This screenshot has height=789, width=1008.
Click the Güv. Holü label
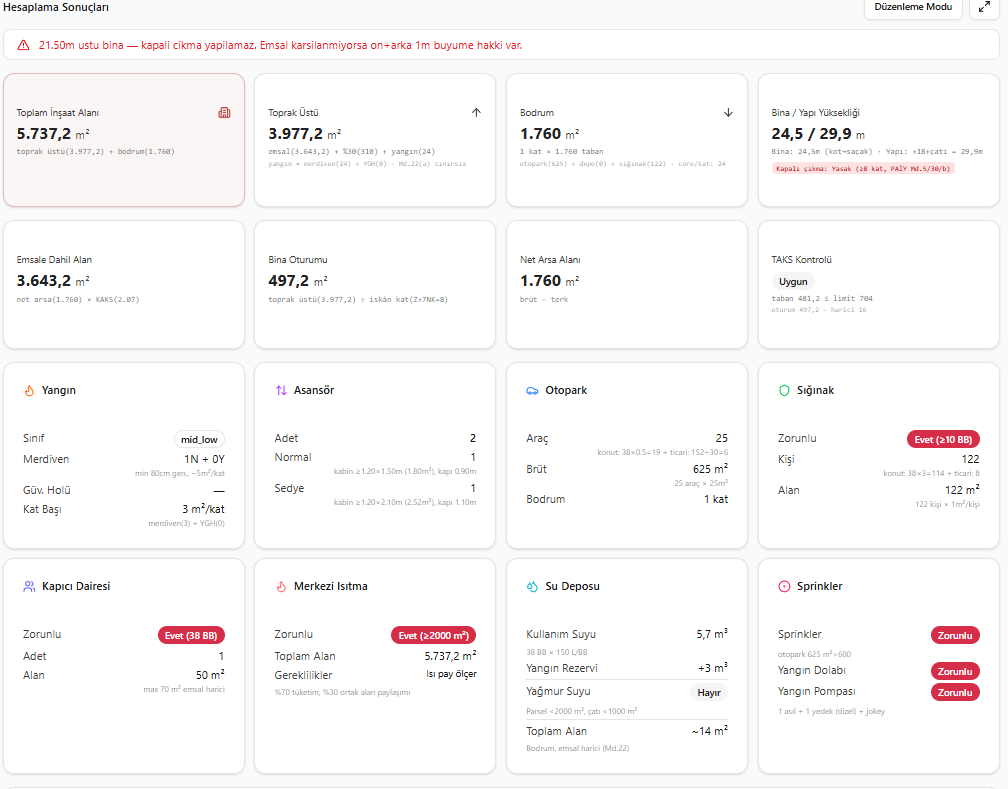47,490
